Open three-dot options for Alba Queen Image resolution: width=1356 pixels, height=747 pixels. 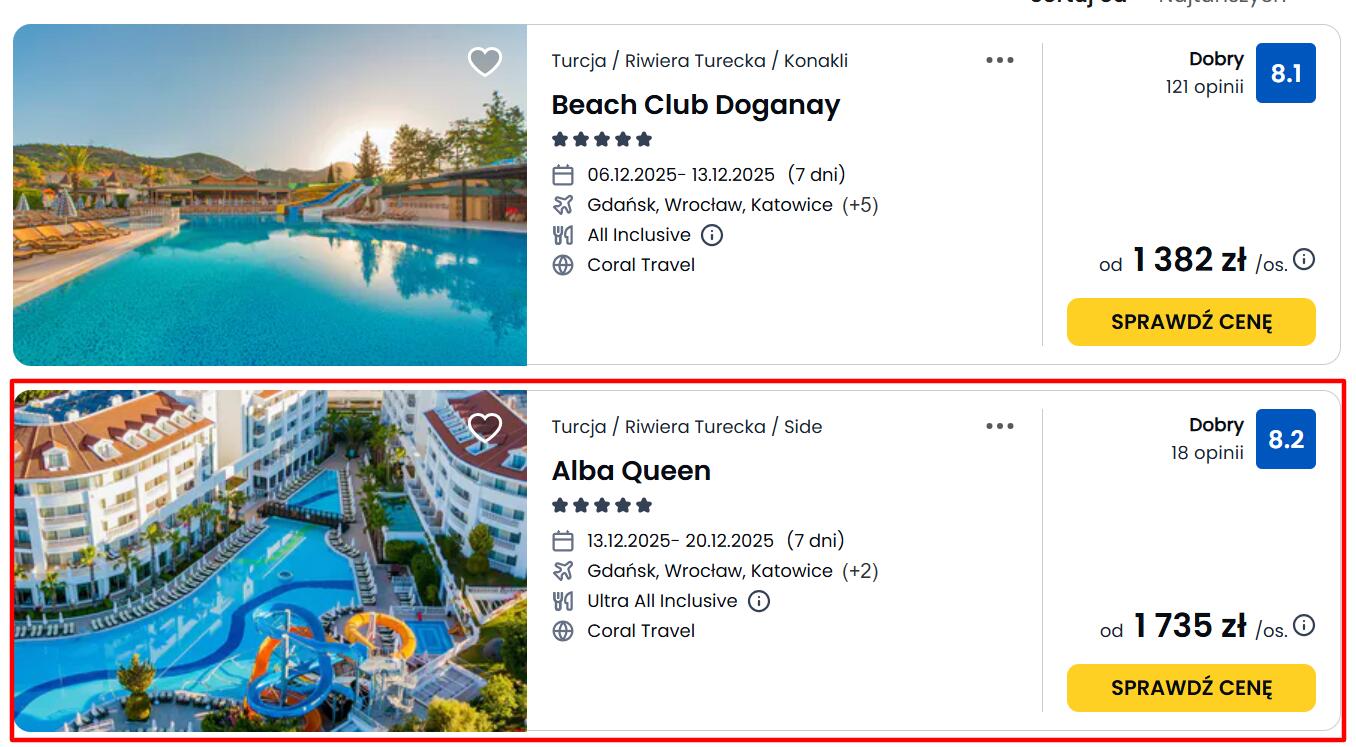pos(1000,426)
